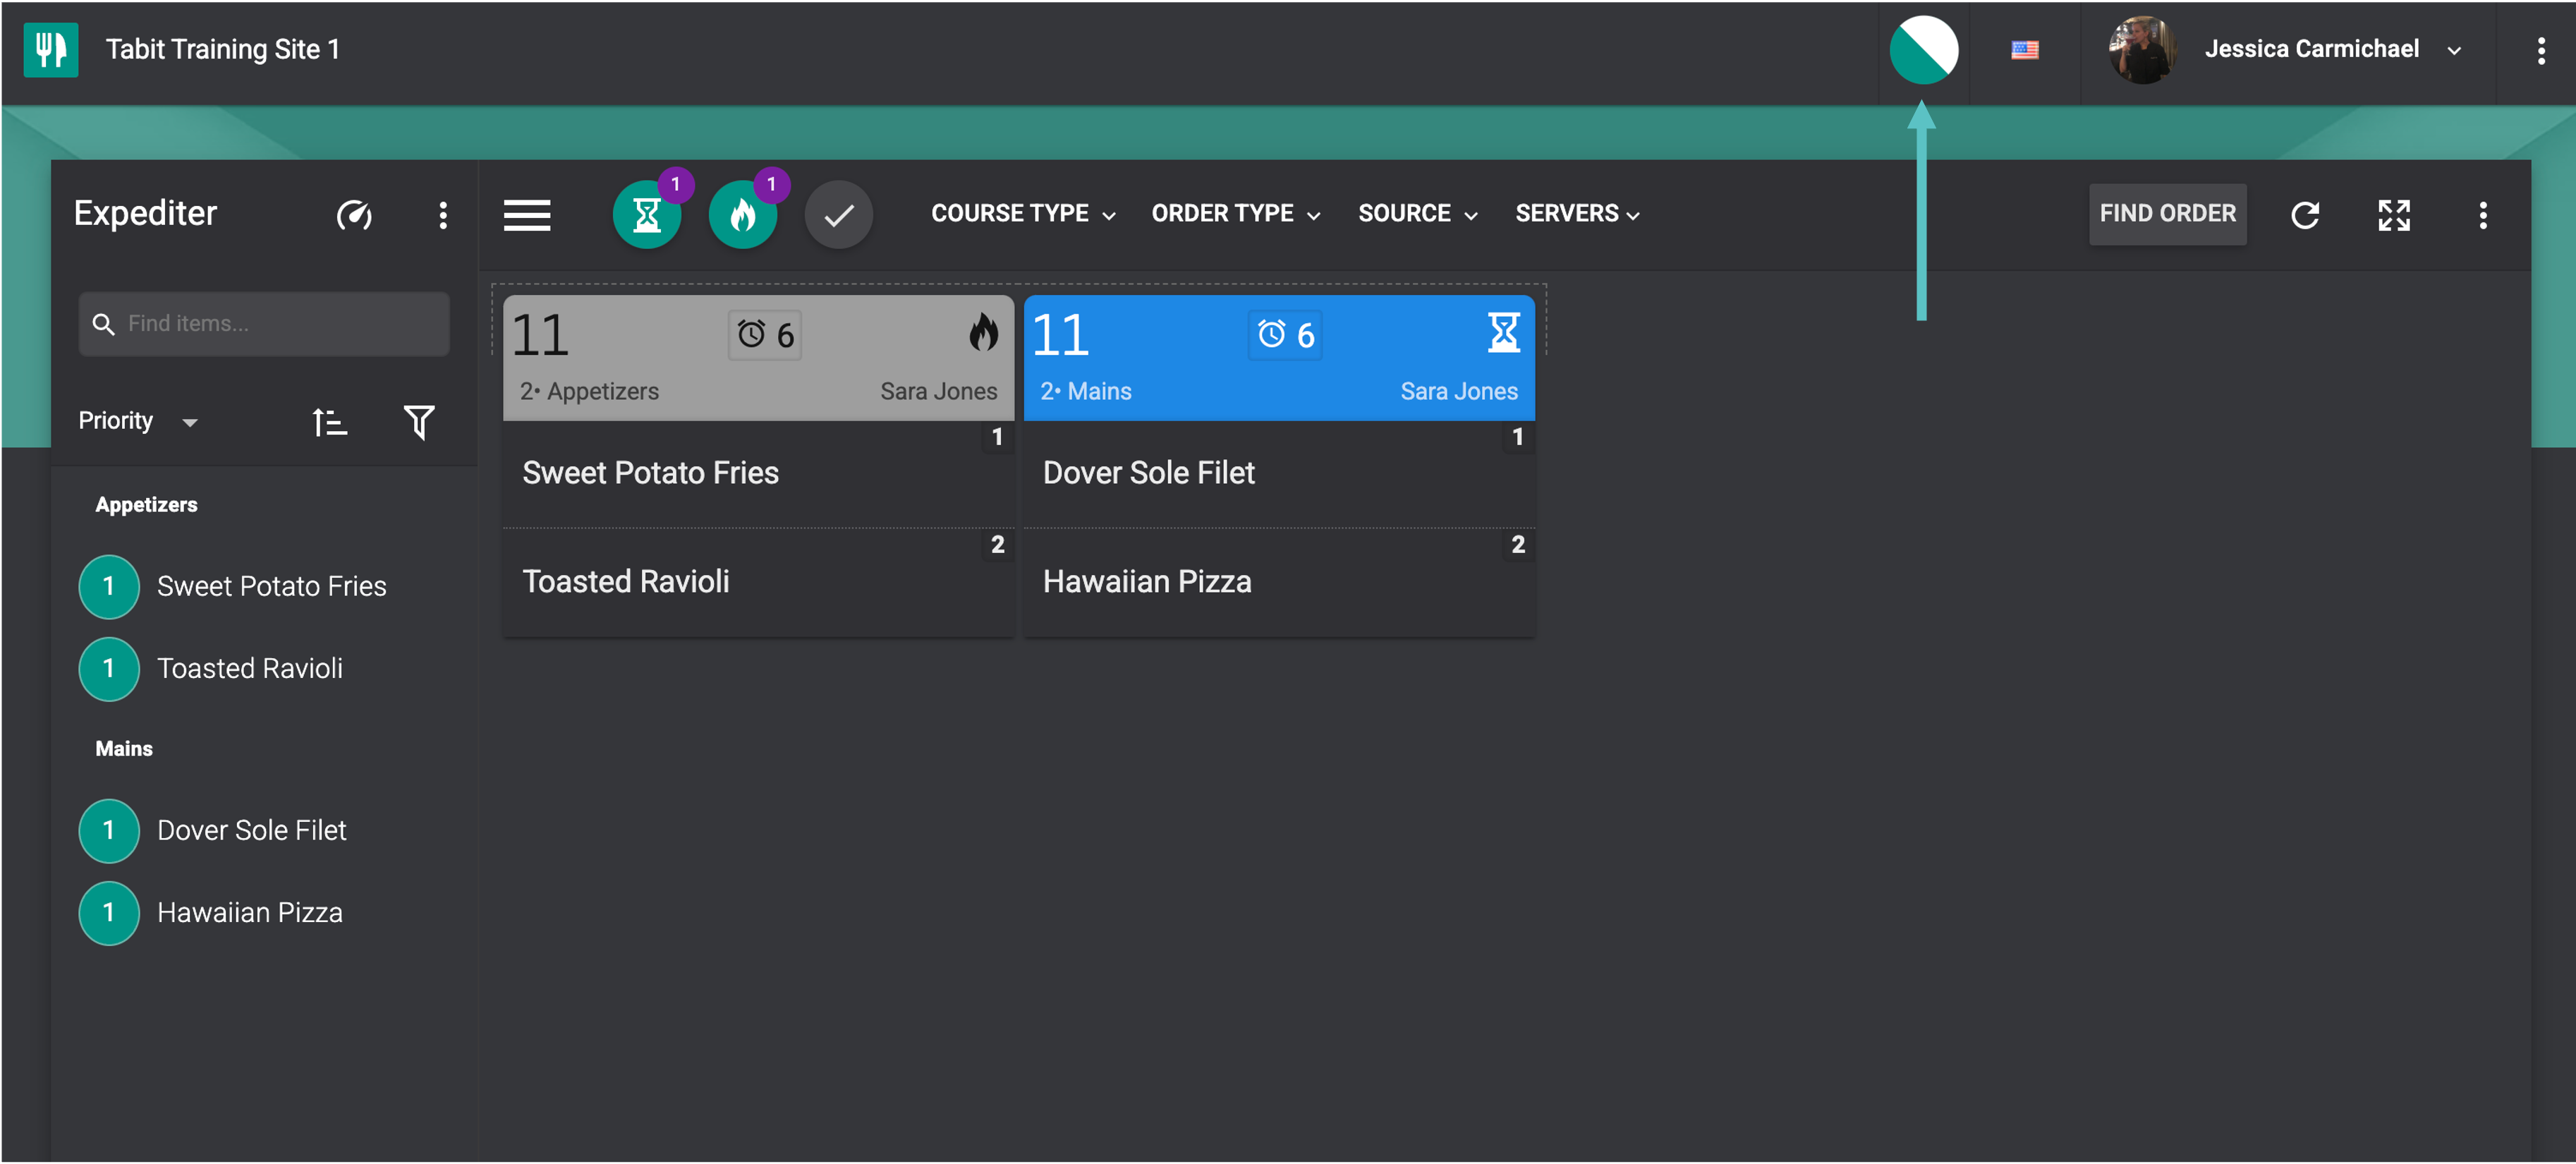Toggle the checkmark completed orders filter

(839, 215)
